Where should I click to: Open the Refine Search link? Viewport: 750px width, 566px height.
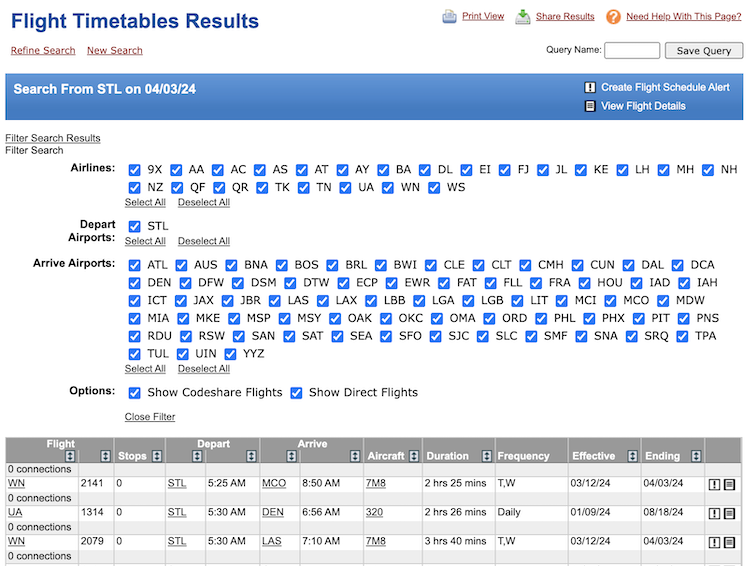click(43, 51)
